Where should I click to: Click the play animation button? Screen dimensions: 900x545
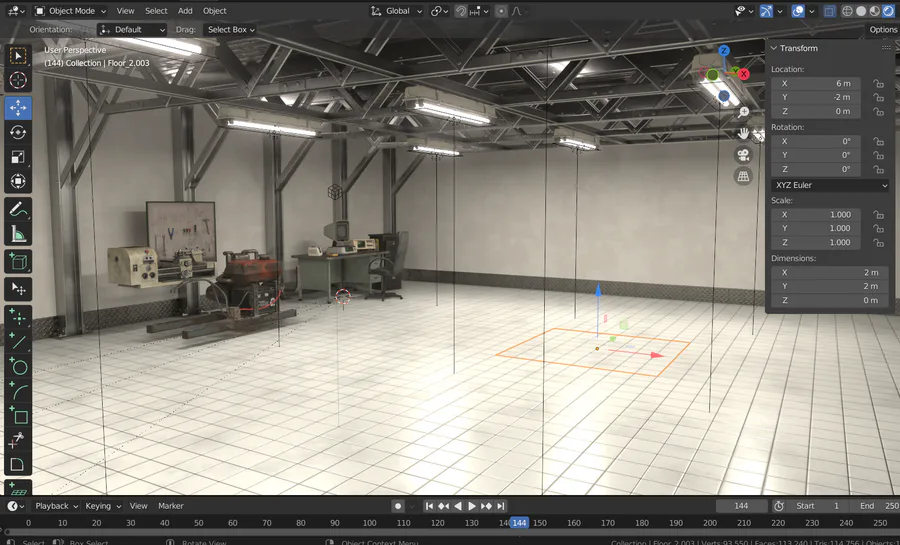click(x=472, y=506)
